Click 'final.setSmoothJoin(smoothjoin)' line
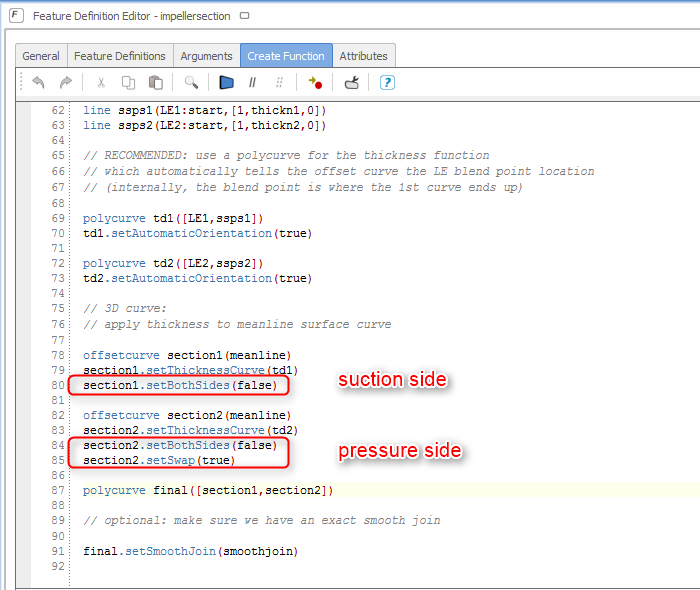Screen dimensions: 700x590 pos(191,551)
